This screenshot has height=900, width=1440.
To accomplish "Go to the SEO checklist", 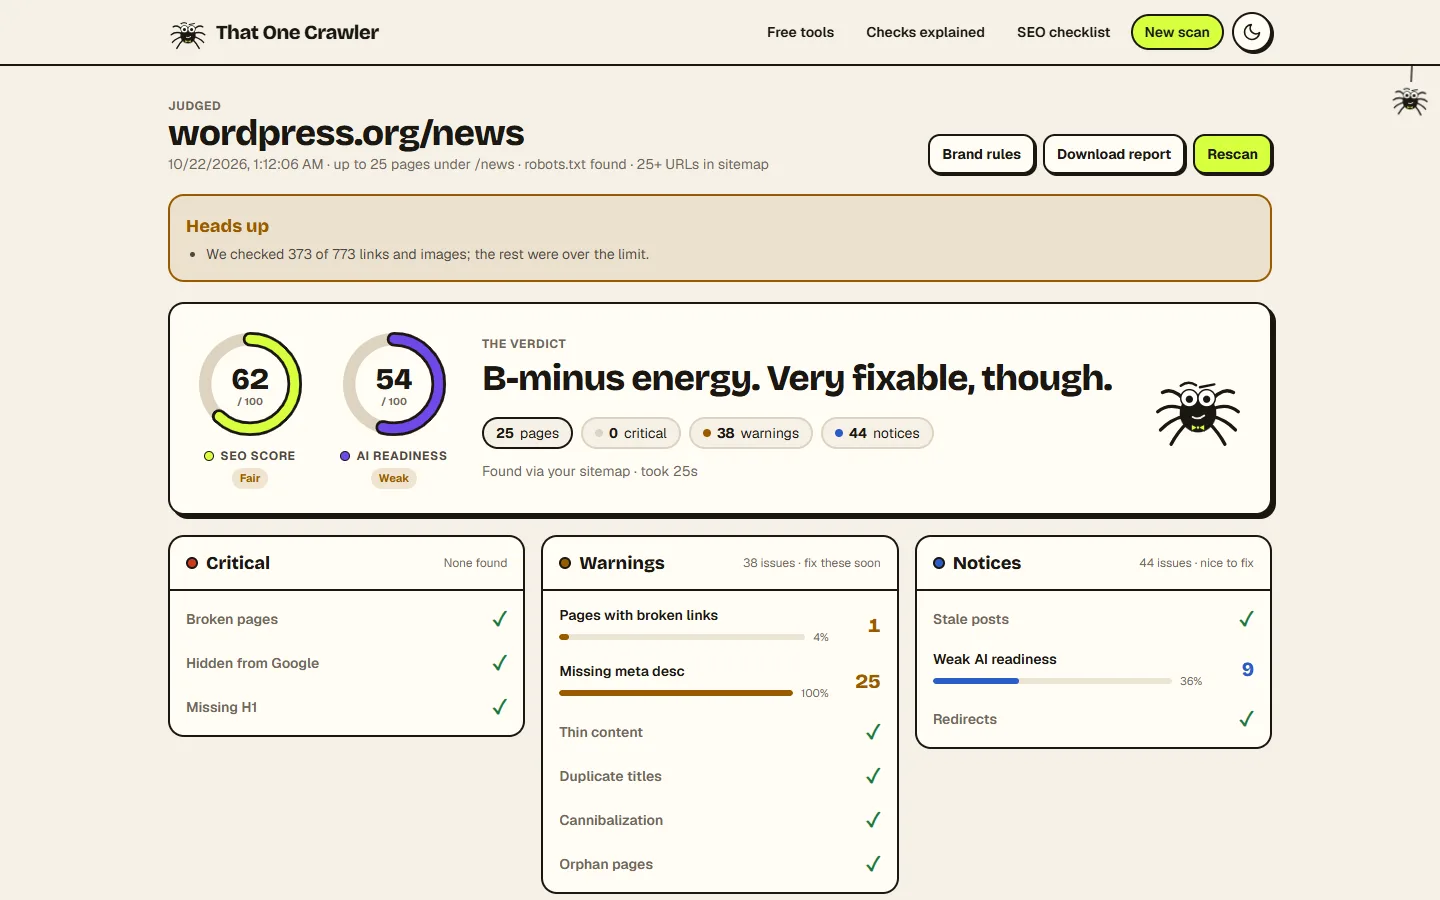I will tap(1063, 32).
